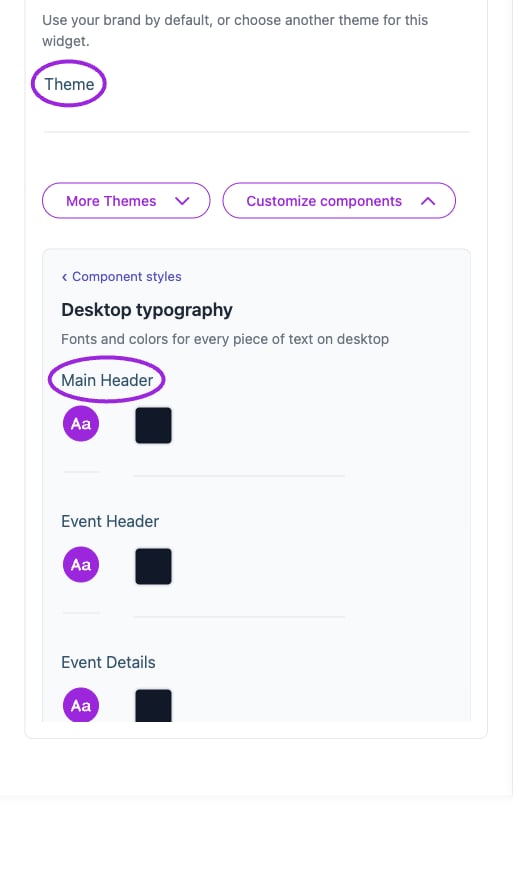The width and height of the screenshot is (513, 885).
Task: Open the More Themes dropdown
Action: coord(126,201)
